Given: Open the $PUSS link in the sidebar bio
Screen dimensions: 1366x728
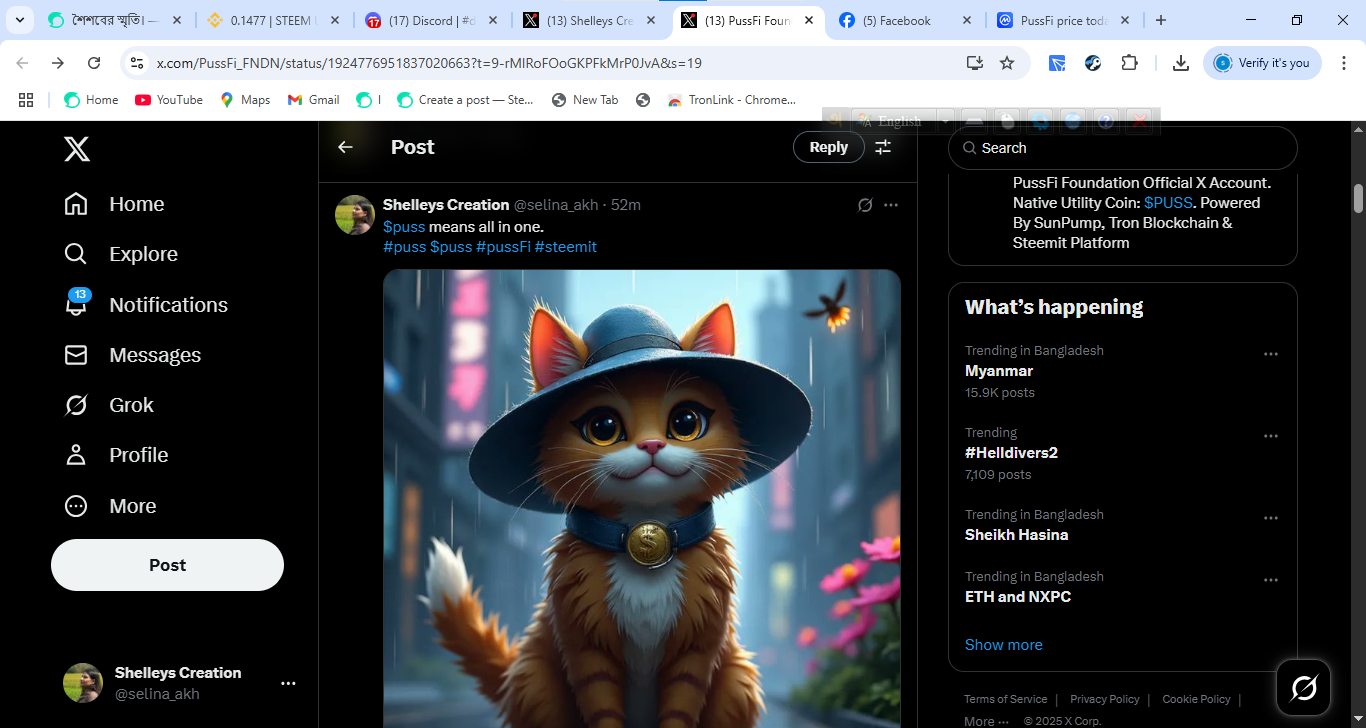Looking at the screenshot, I should [x=1168, y=203].
